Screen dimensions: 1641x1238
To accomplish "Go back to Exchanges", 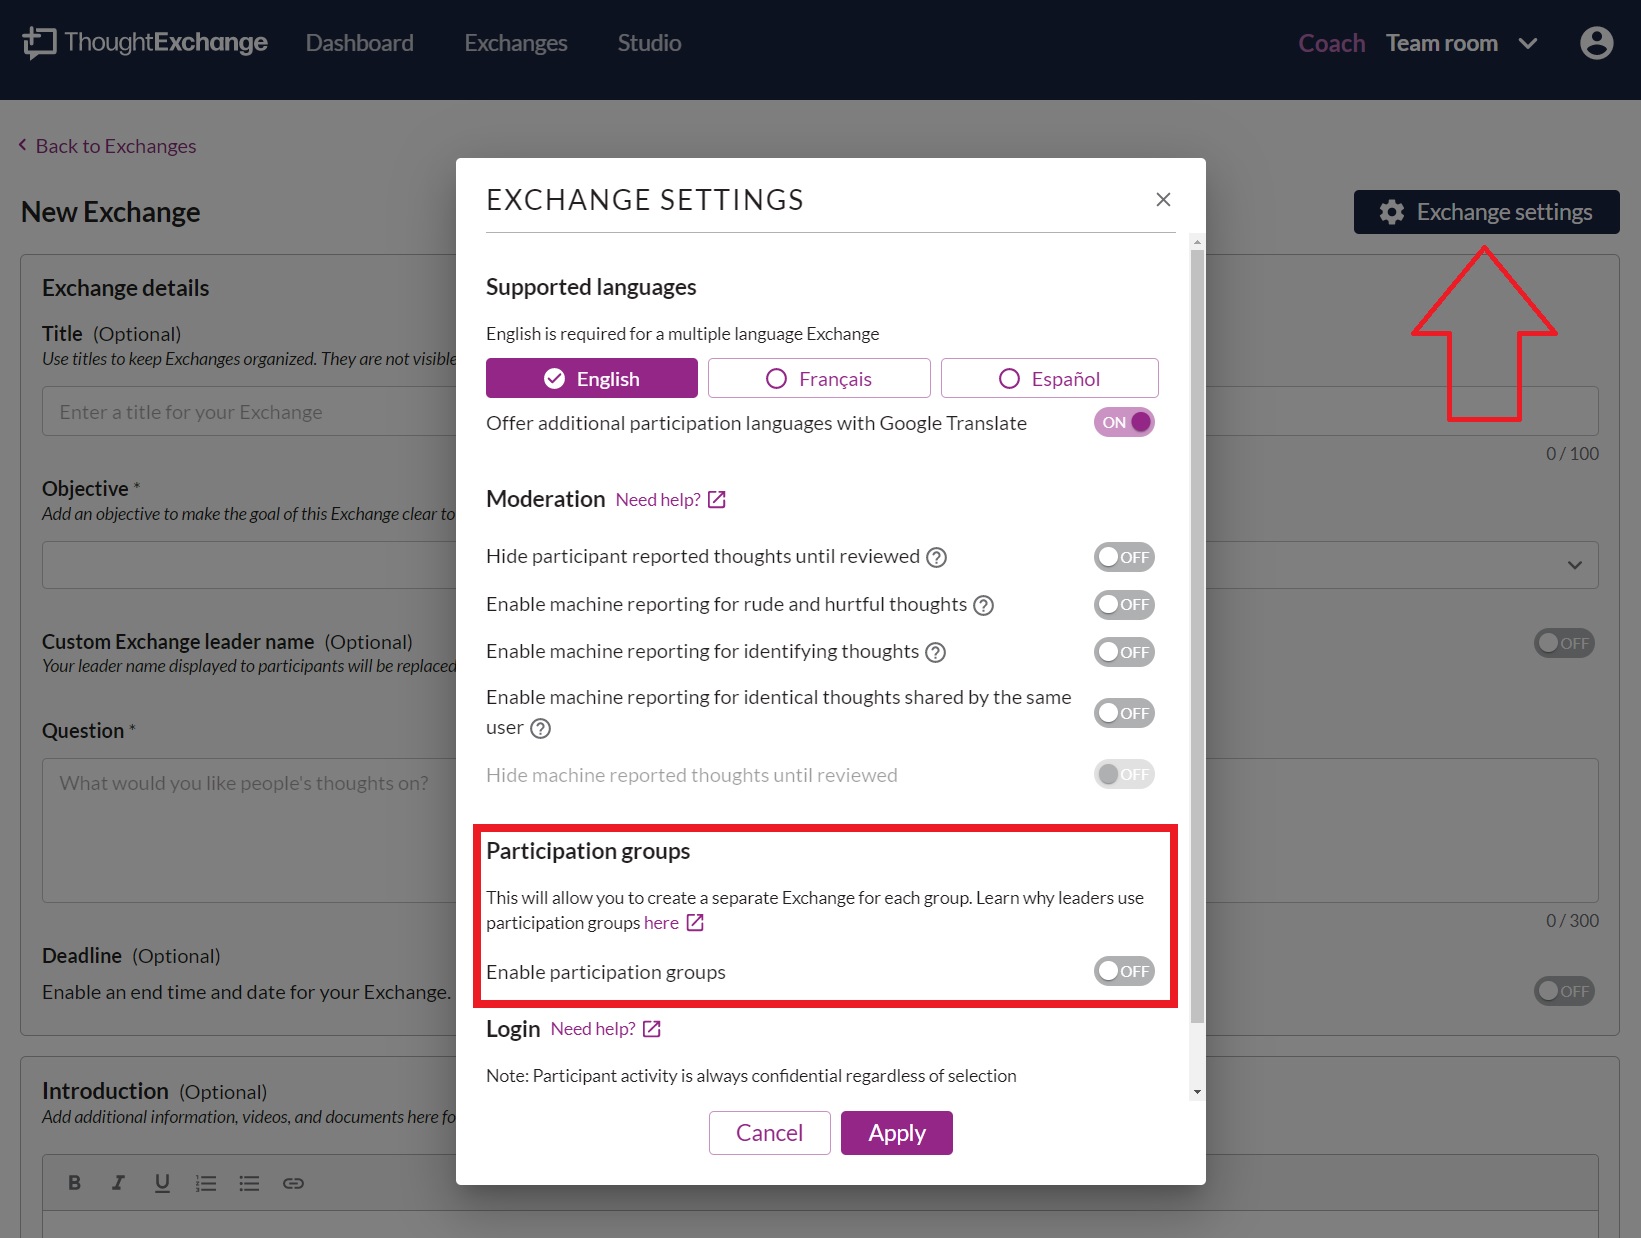I will point(108,146).
